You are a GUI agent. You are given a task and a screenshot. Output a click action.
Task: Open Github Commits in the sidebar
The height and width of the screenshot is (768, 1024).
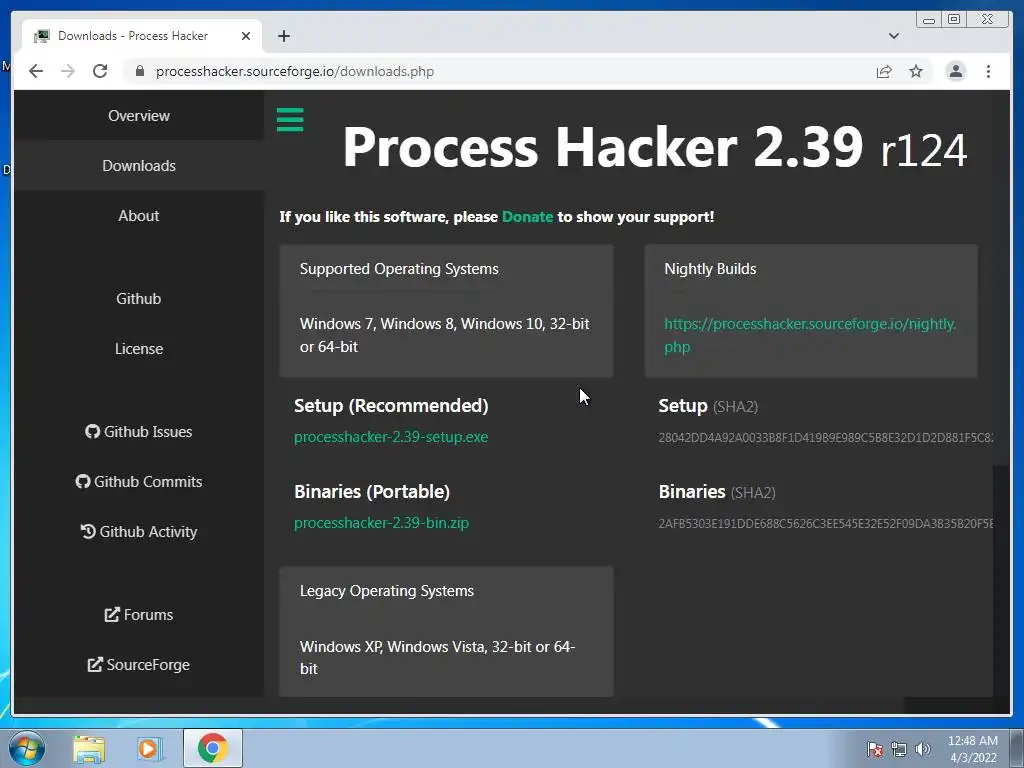(138, 481)
